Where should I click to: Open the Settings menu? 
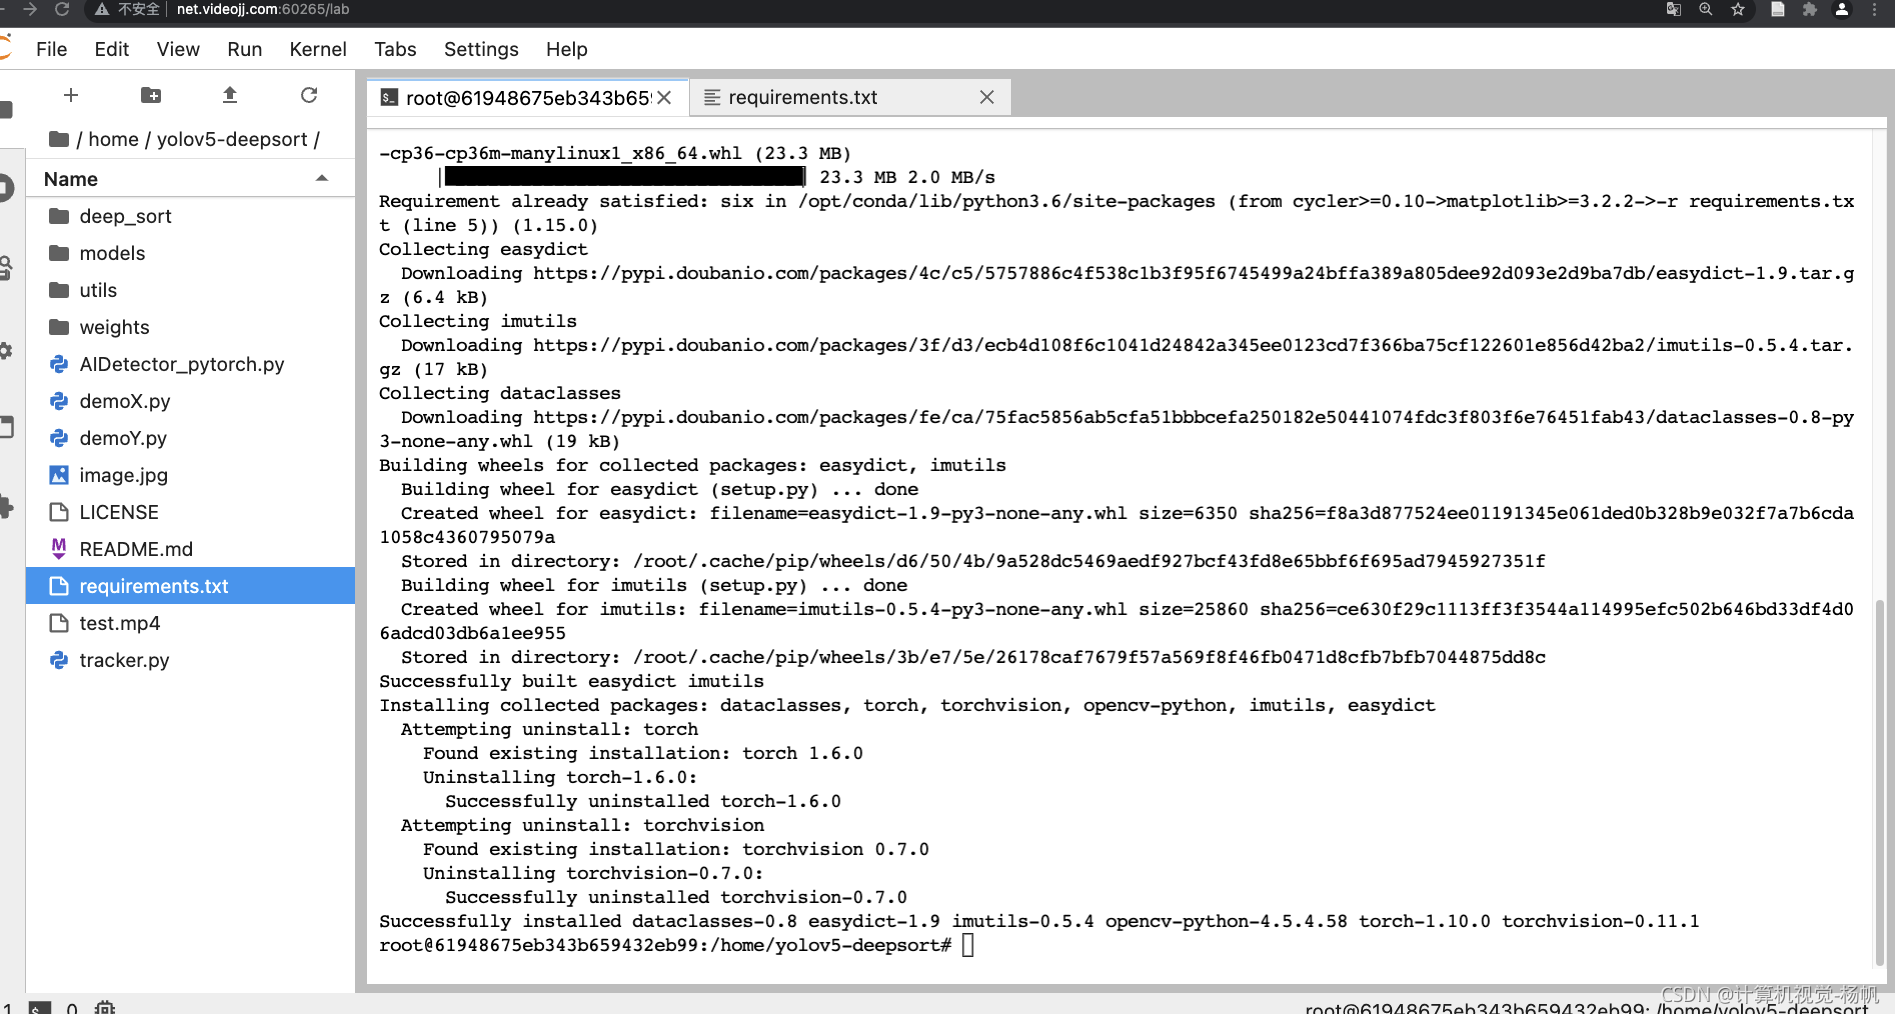tap(481, 49)
